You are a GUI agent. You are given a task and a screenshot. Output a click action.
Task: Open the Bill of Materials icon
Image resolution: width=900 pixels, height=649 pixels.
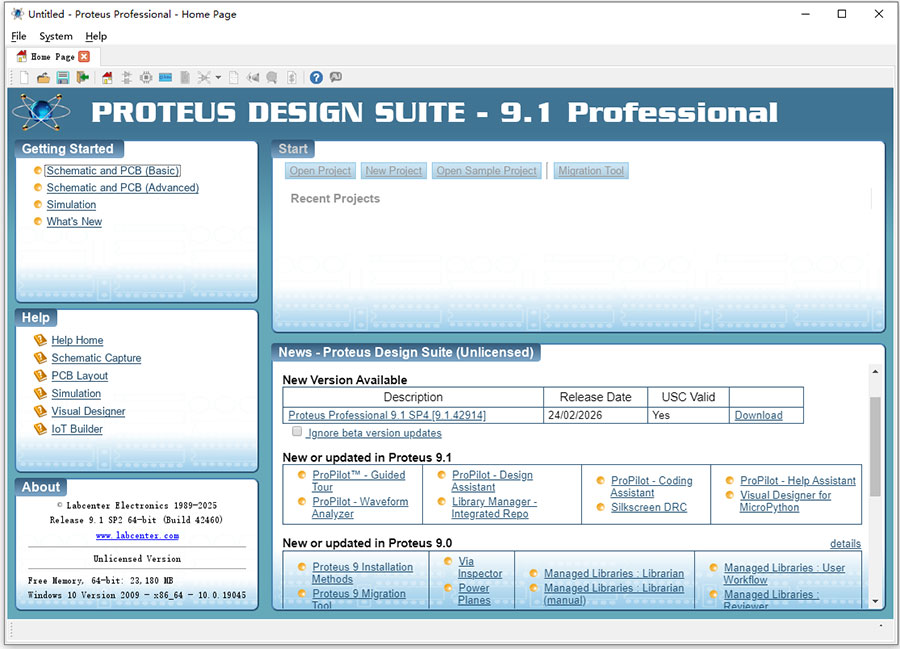[183, 76]
